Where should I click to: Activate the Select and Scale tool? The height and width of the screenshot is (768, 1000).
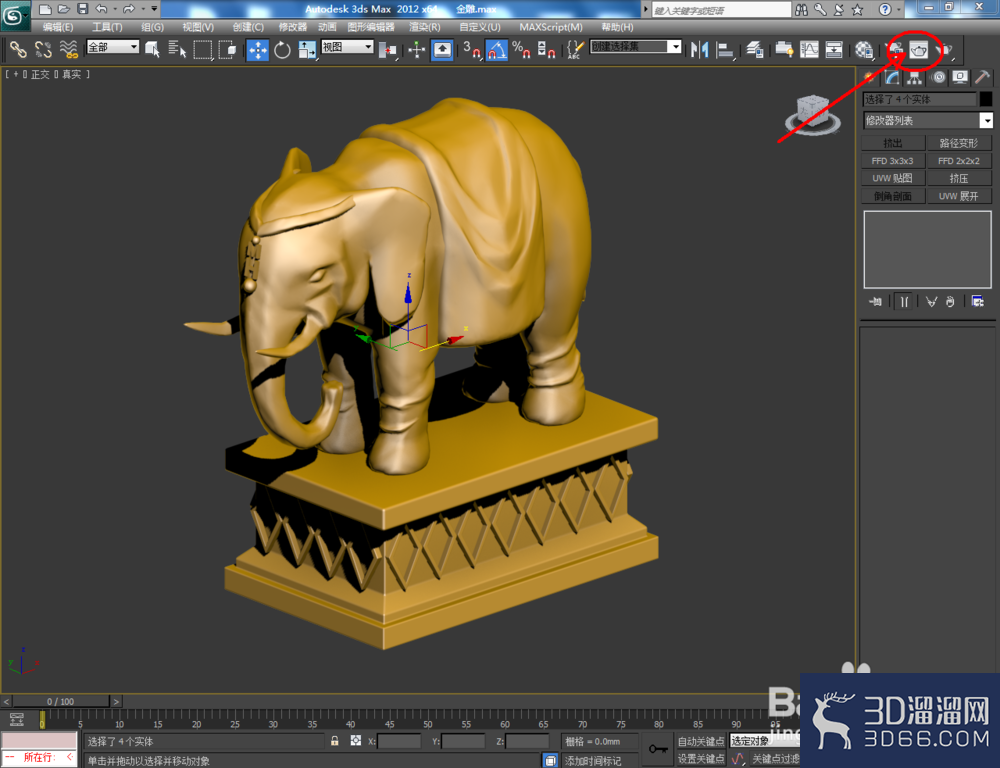pos(307,49)
